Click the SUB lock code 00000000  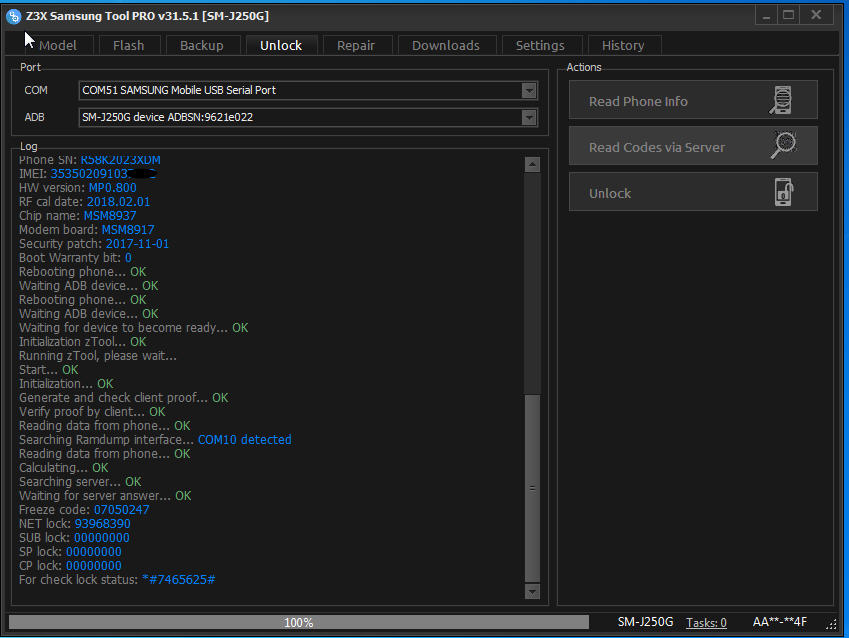[x=102, y=538]
